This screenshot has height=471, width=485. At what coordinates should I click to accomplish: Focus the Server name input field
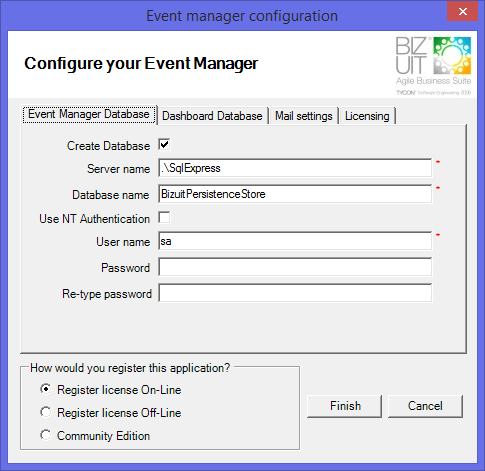point(295,168)
